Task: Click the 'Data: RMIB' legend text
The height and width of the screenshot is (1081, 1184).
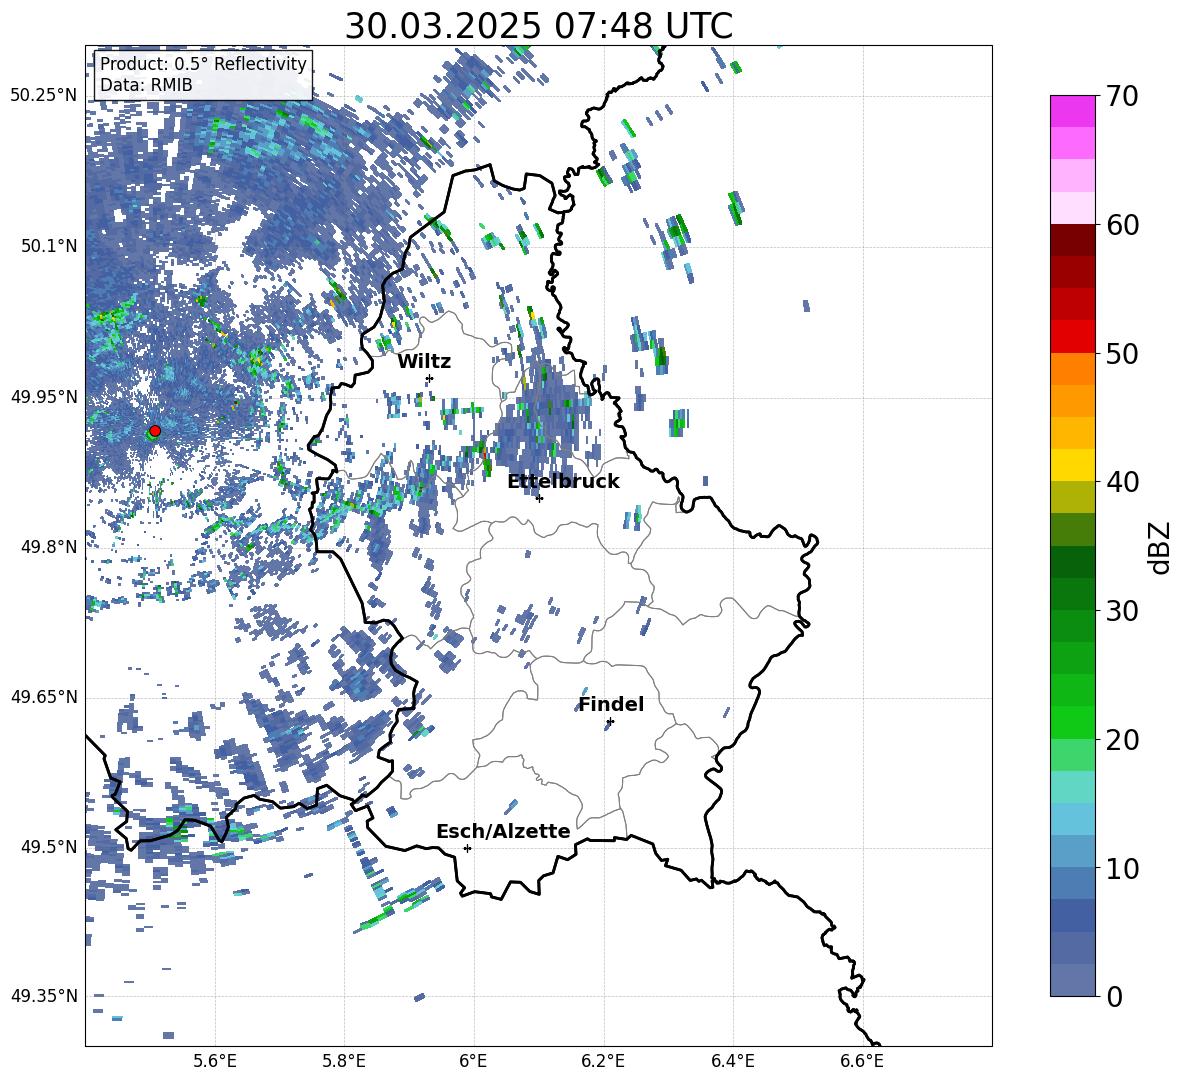Action: (x=146, y=85)
